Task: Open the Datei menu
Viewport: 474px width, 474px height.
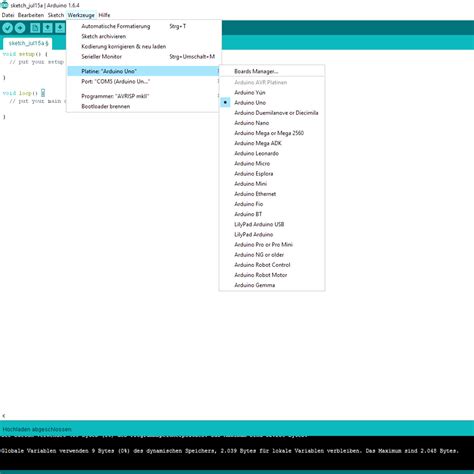Action: coord(8,15)
